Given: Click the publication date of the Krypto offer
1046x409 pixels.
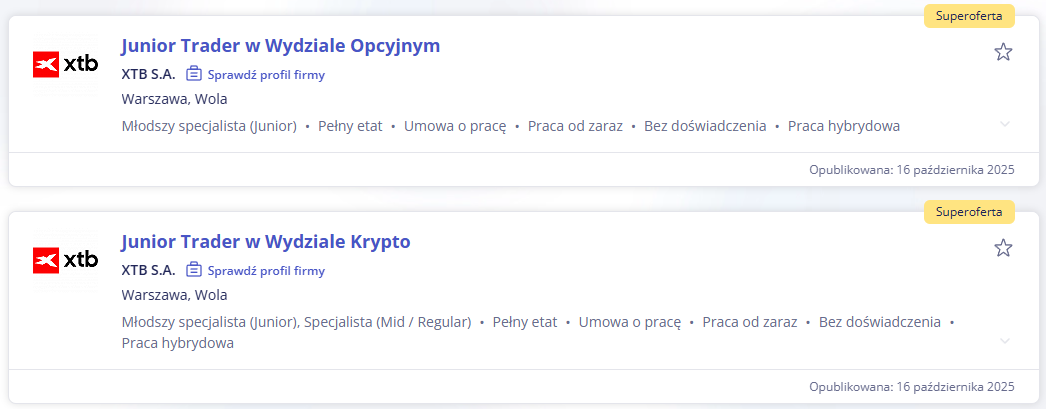Looking at the screenshot, I should click(x=911, y=387).
